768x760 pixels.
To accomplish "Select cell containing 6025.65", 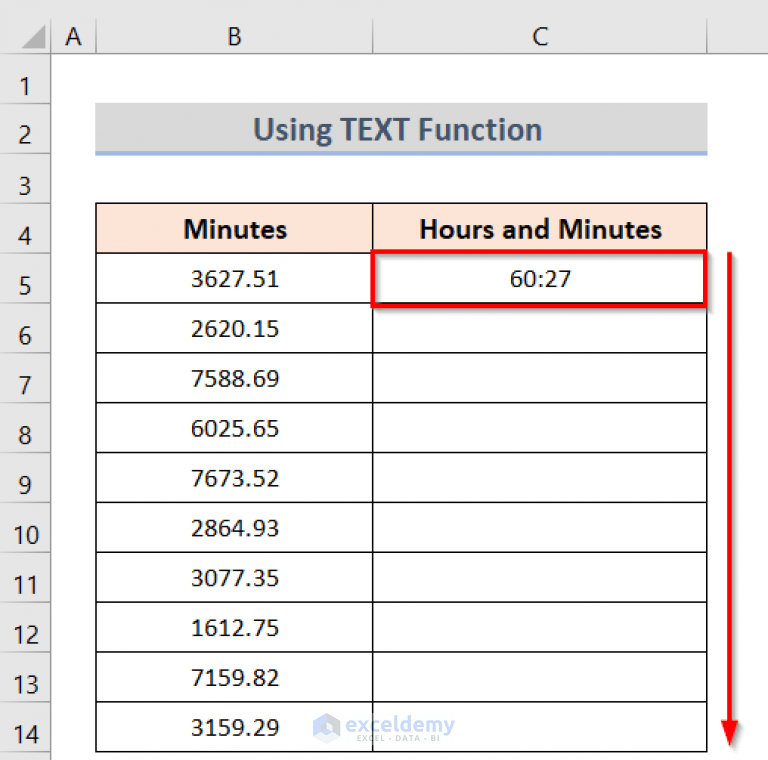I will click(x=234, y=428).
